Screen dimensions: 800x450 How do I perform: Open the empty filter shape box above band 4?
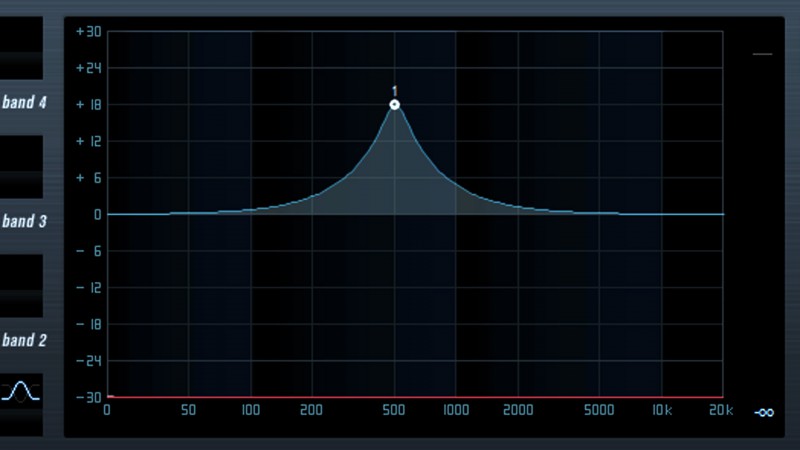[x=20, y=47]
